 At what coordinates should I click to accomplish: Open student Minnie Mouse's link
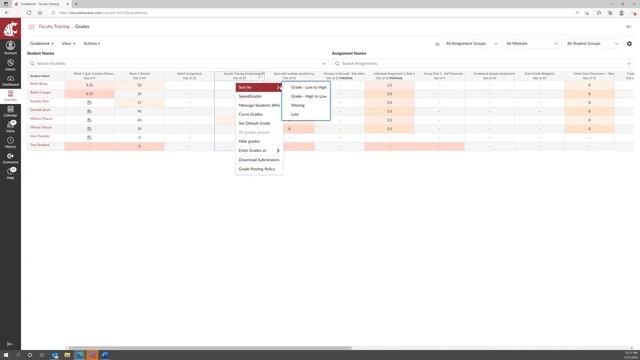(x=41, y=127)
